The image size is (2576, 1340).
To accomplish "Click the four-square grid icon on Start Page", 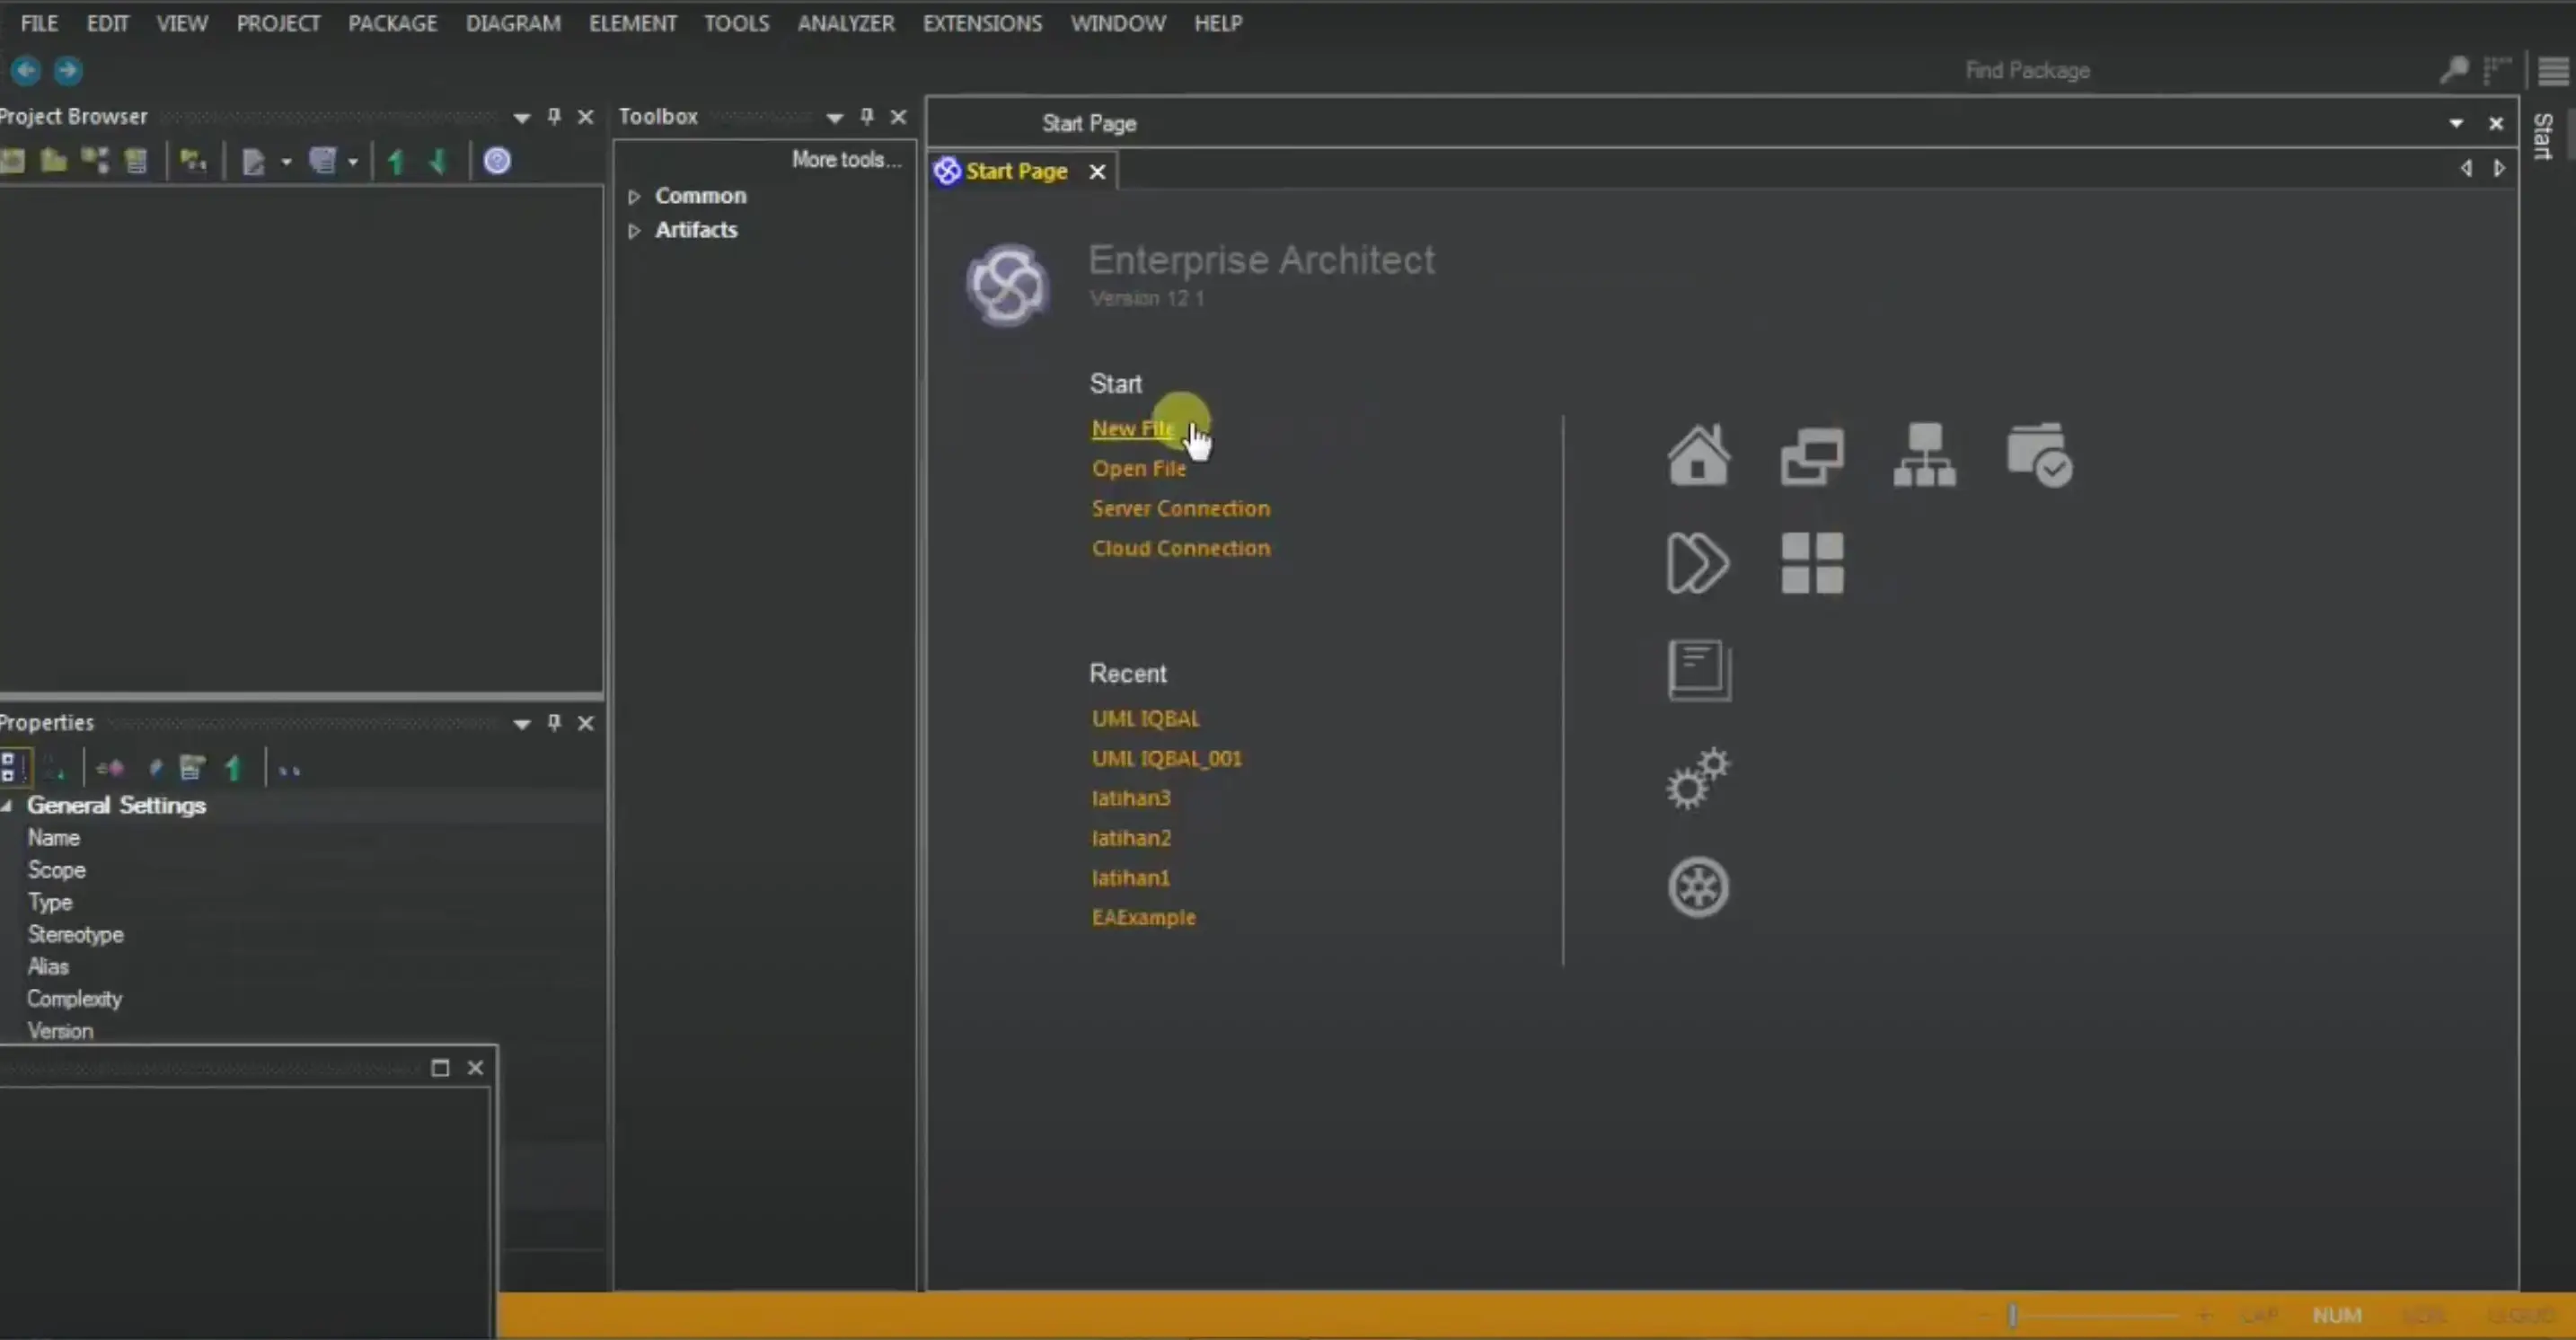I will pyautogui.click(x=1812, y=563).
